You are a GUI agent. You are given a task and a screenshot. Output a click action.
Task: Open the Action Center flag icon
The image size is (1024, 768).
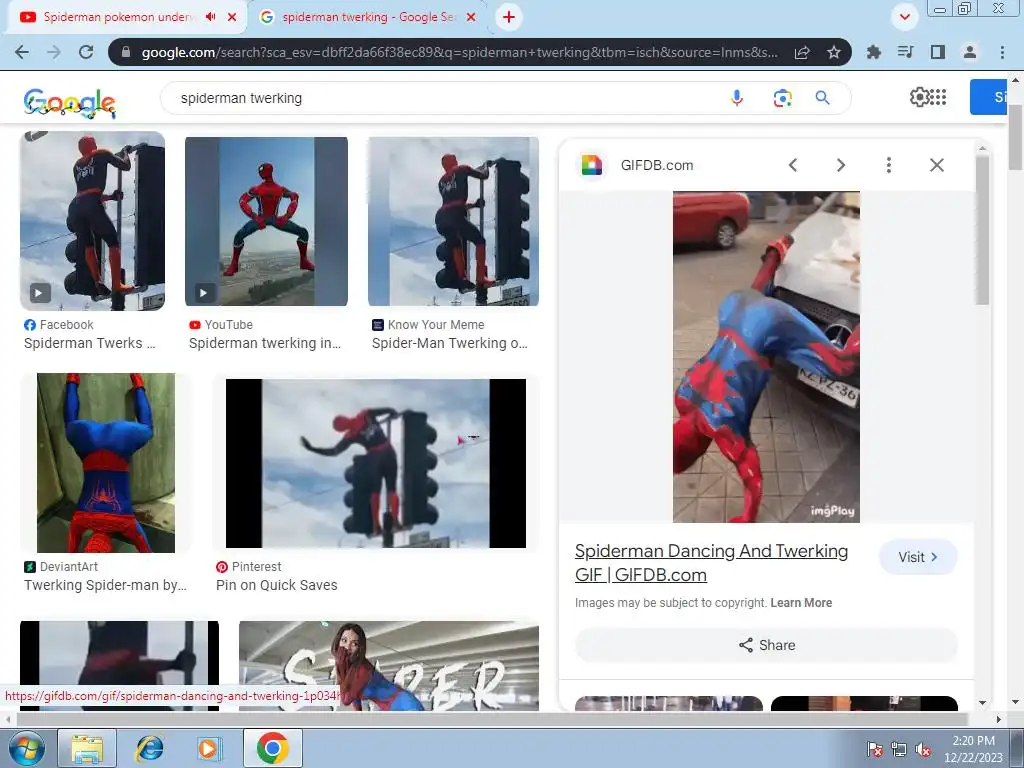874,749
